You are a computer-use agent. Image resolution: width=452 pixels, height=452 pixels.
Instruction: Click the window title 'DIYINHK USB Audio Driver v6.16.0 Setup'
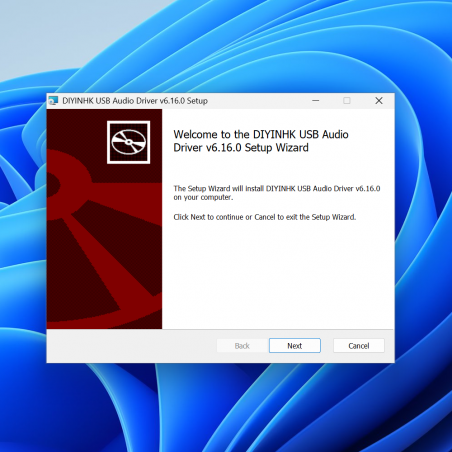coord(135,101)
